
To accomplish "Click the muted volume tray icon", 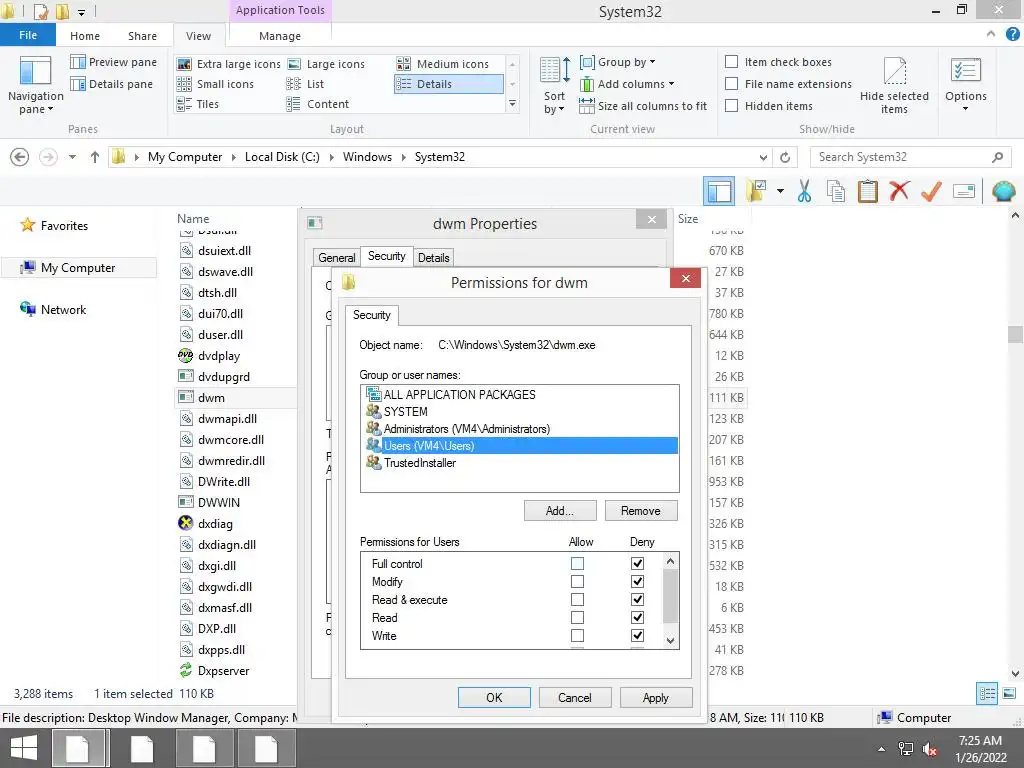I will (x=930, y=749).
